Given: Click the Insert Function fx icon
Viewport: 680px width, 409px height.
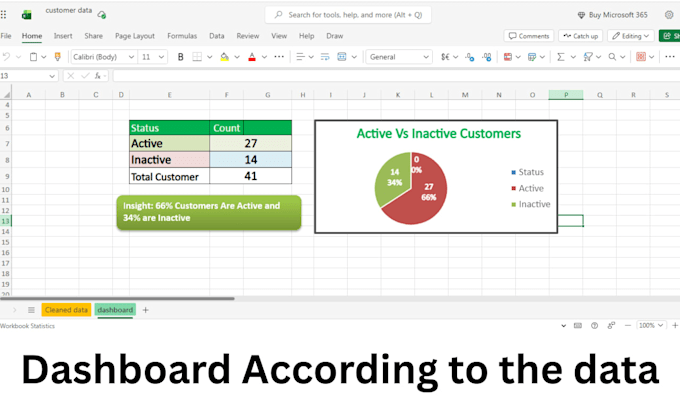Looking at the screenshot, I should (x=98, y=76).
